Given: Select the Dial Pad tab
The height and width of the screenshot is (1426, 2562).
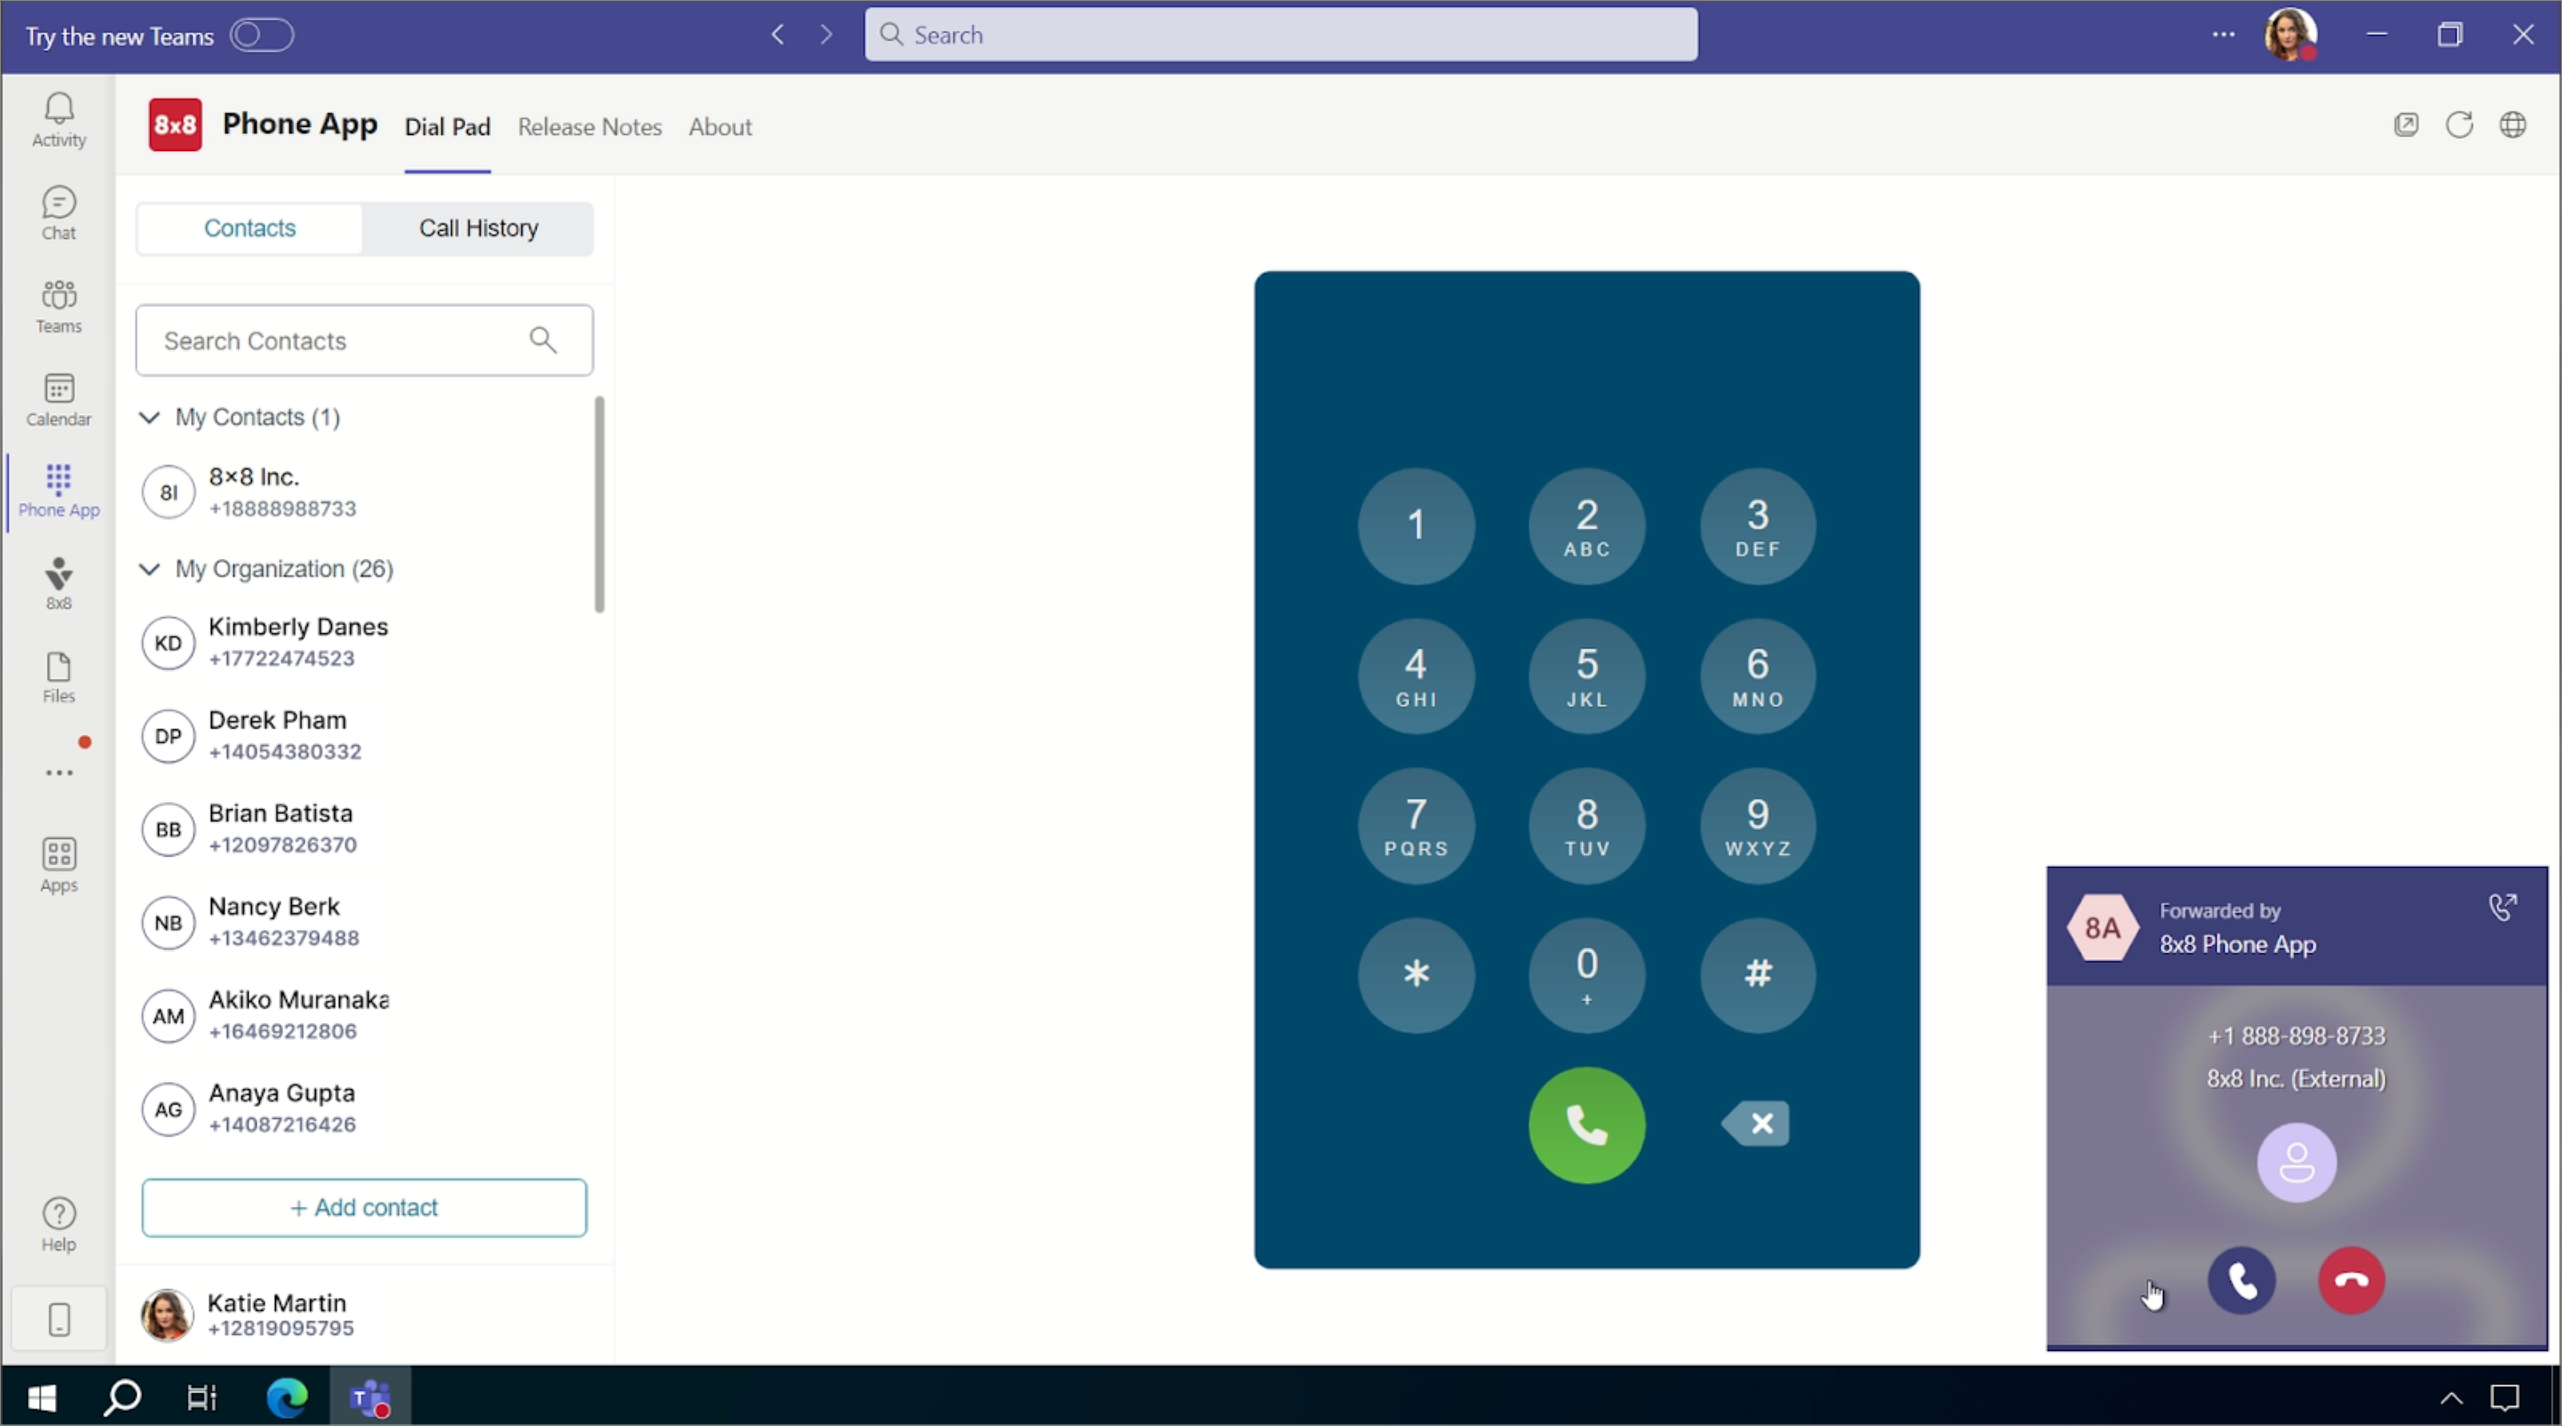Looking at the screenshot, I should (444, 126).
